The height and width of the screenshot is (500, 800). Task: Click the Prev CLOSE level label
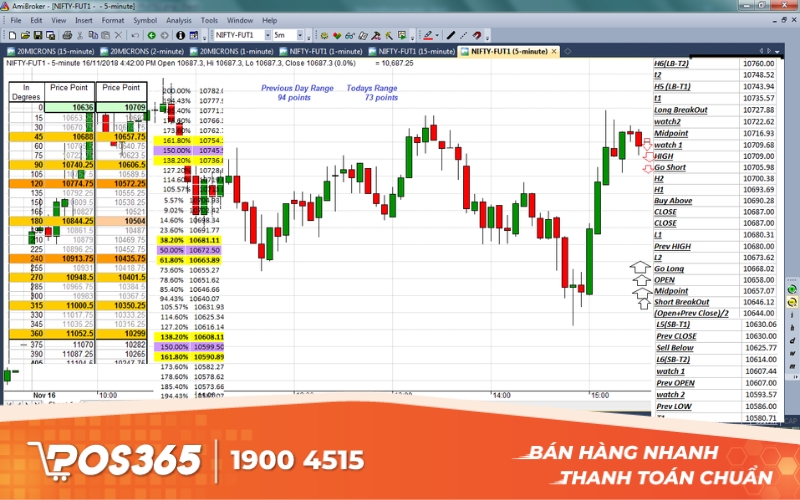tap(676, 336)
